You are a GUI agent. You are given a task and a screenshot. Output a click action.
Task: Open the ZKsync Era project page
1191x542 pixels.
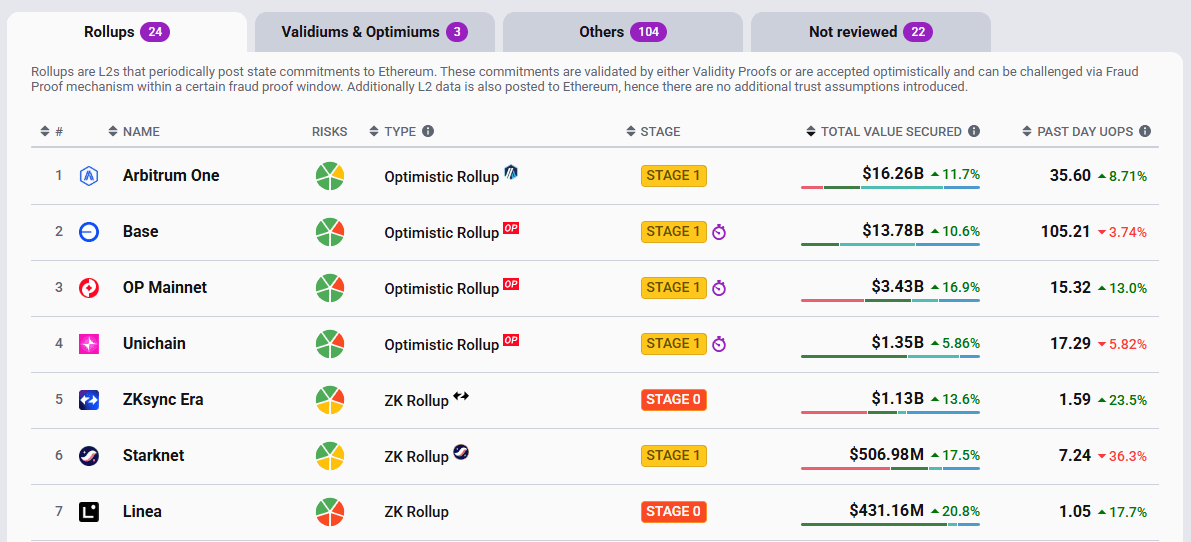[x=163, y=400]
